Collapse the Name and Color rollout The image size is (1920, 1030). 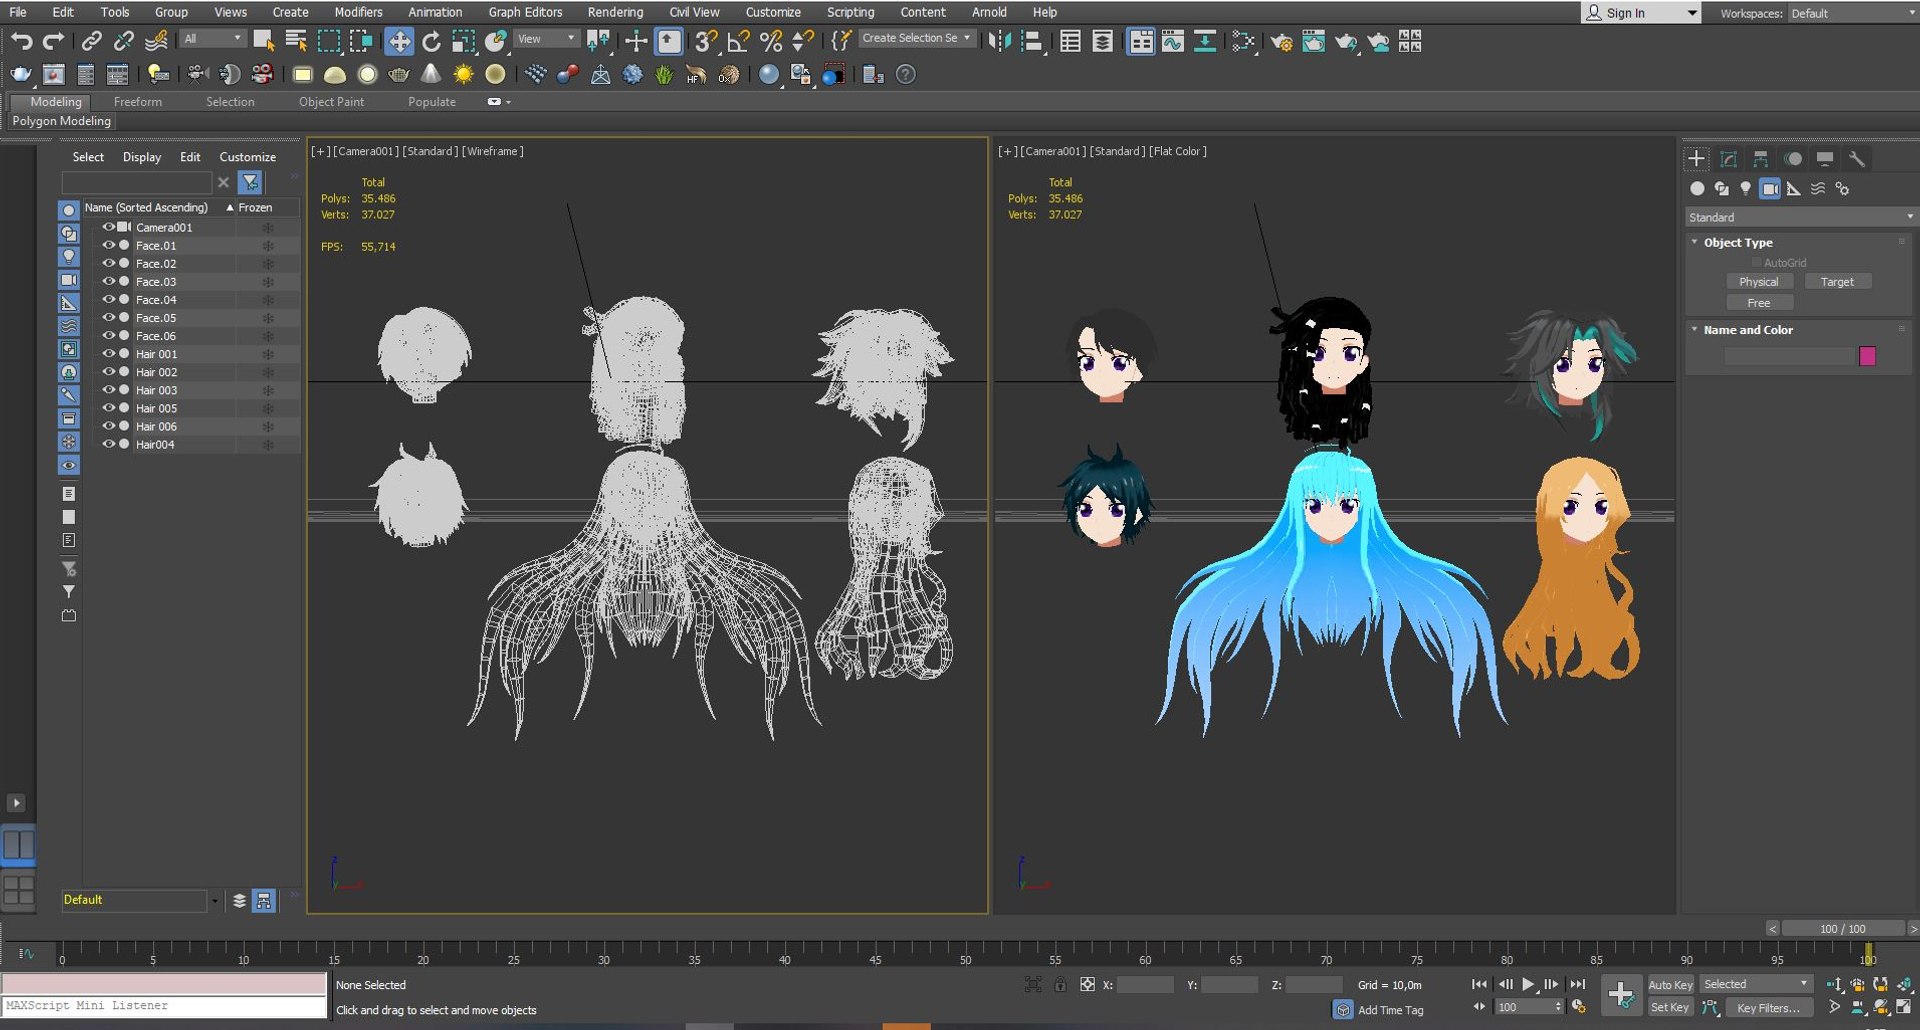(x=1747, y=329)
